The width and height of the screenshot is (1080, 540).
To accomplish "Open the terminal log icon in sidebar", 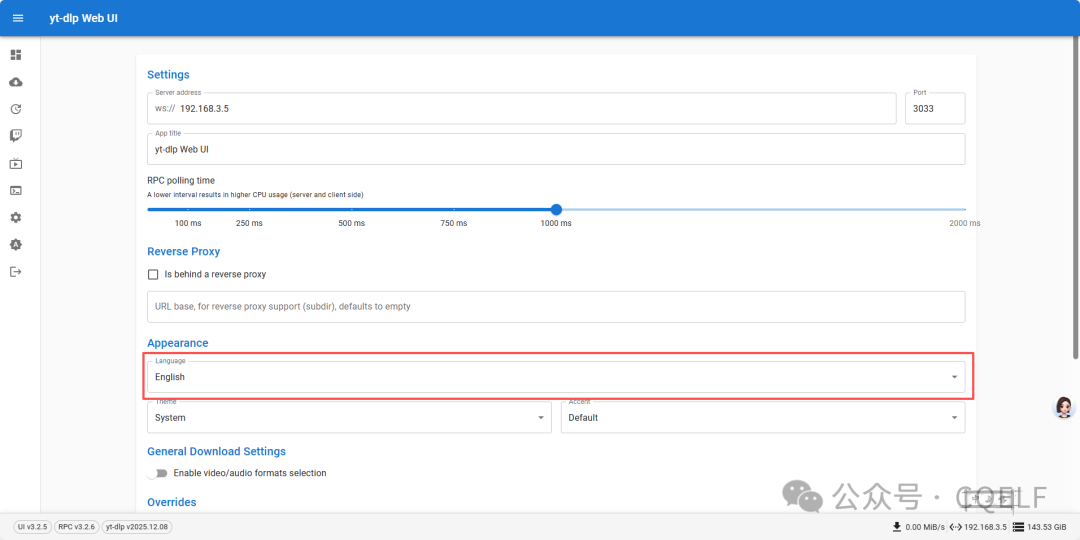I will [16, 190].
